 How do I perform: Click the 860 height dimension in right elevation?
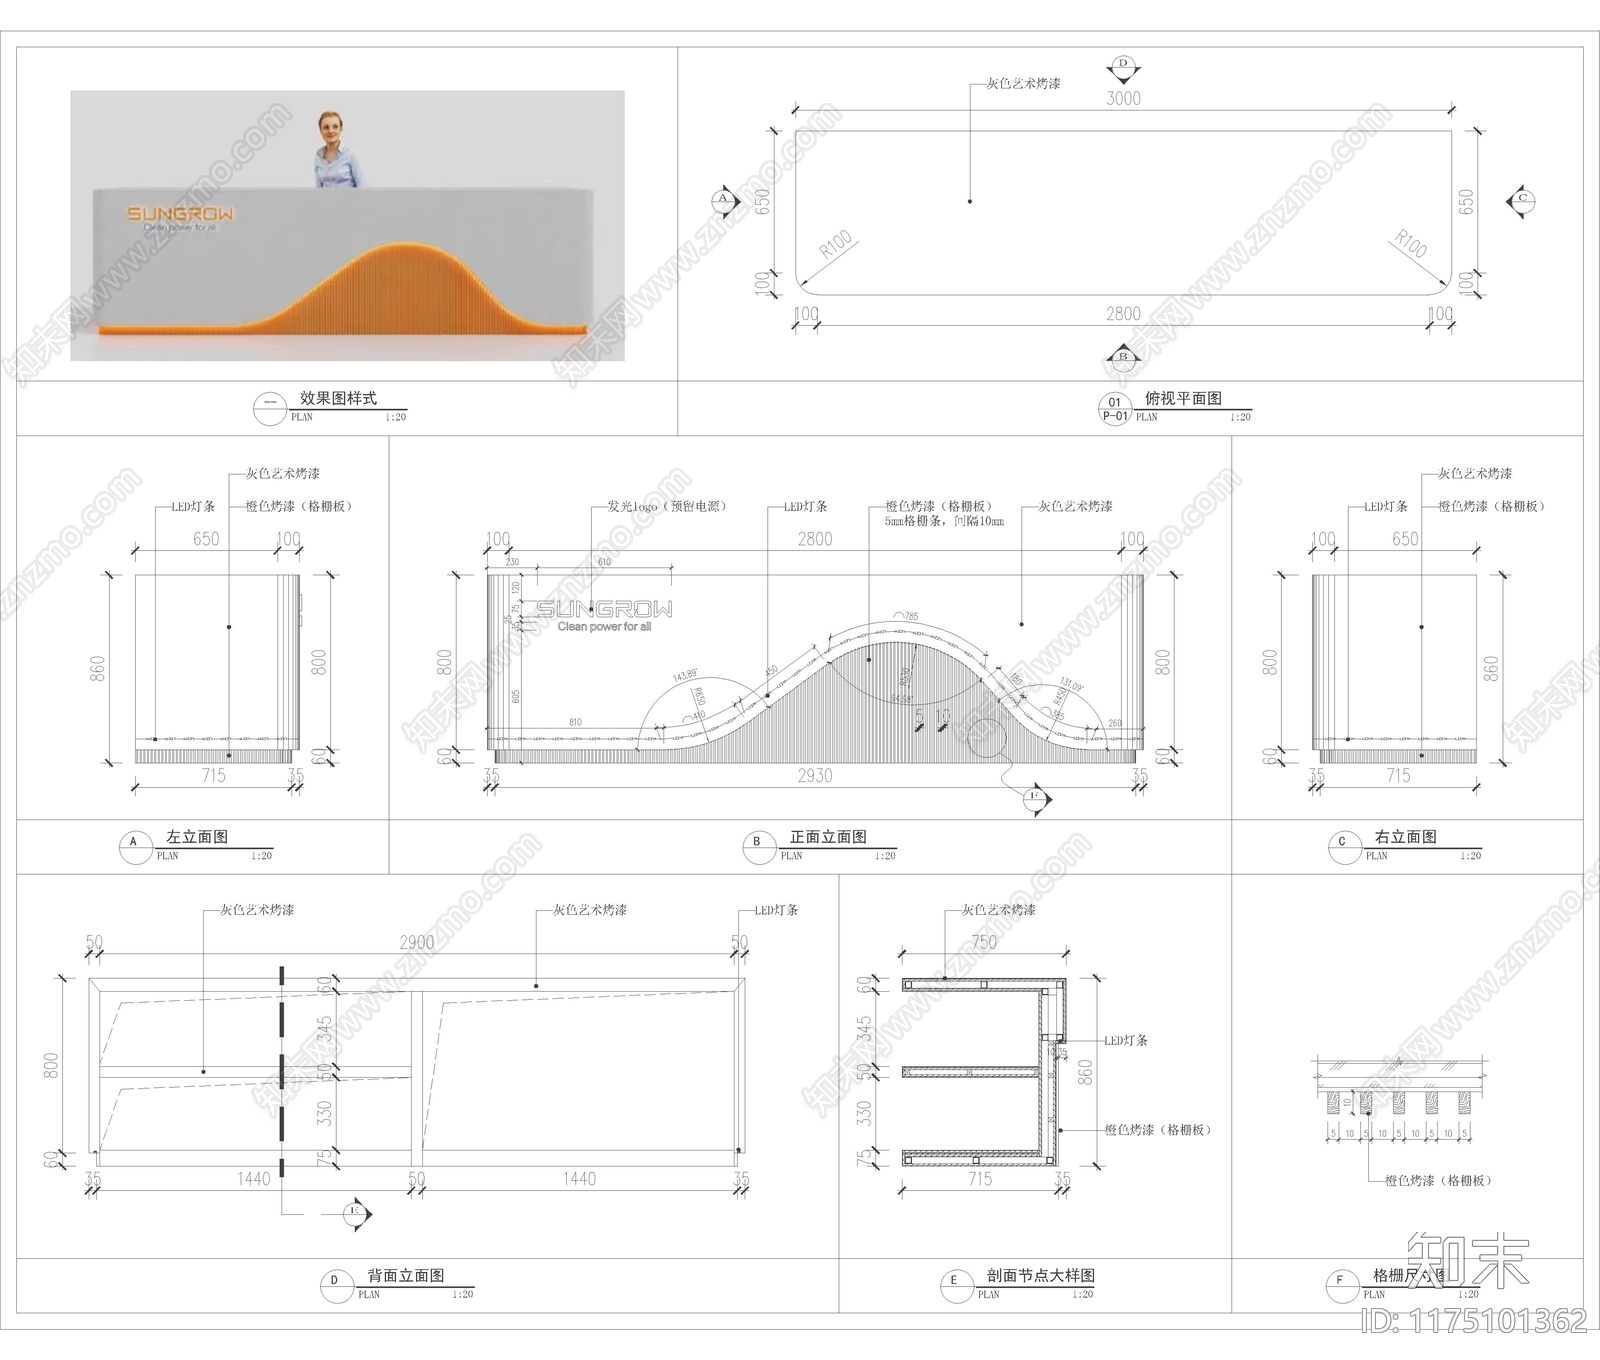(1491, 667)
